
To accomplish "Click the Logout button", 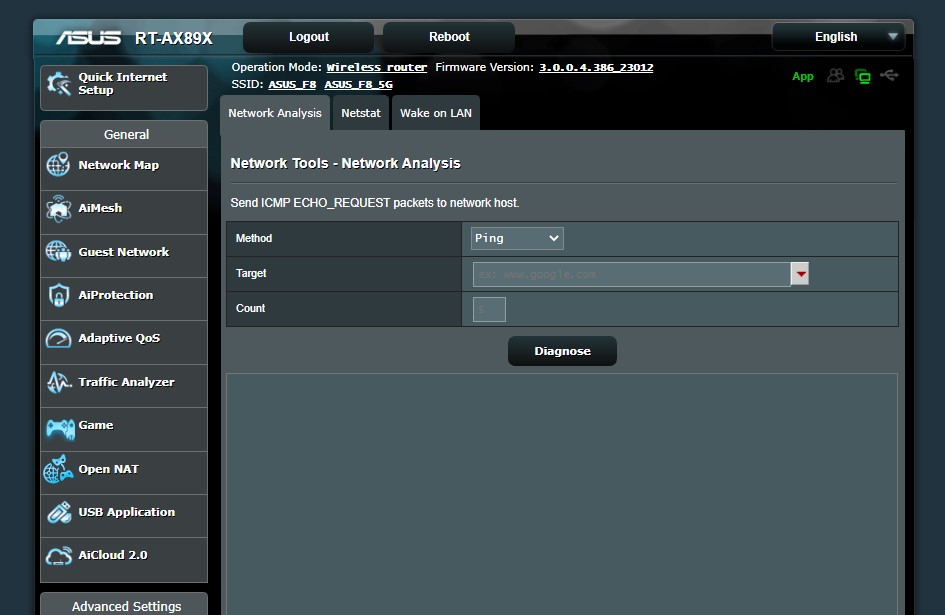I will point(309,37).
